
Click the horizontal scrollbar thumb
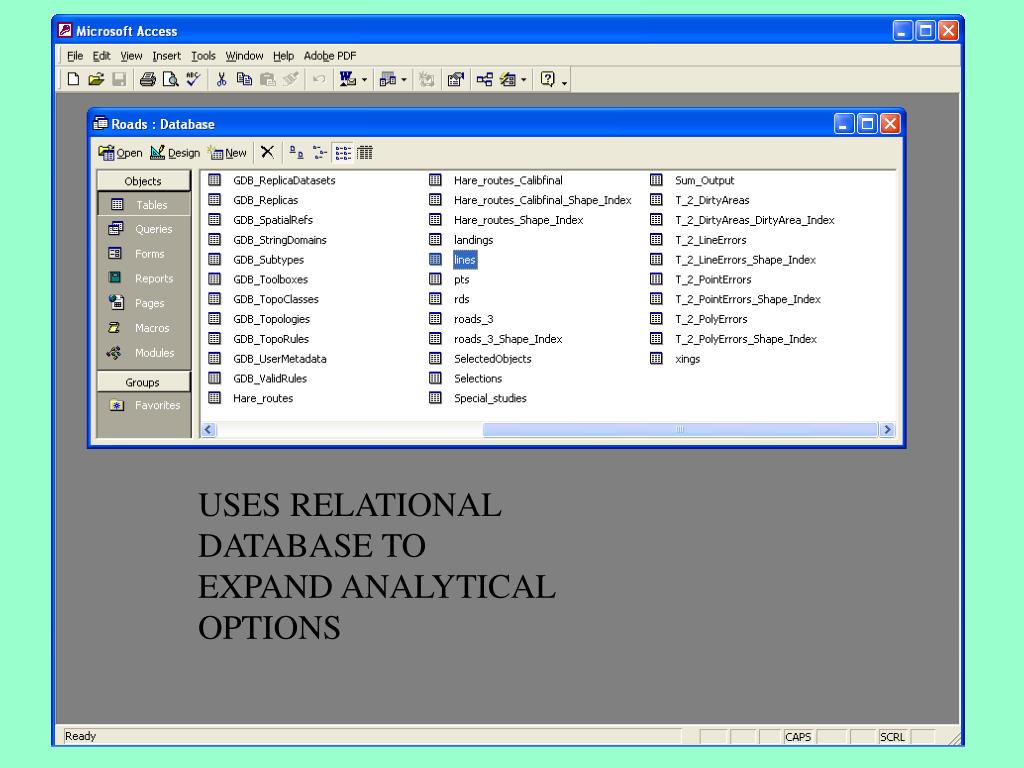coord(680,429)
